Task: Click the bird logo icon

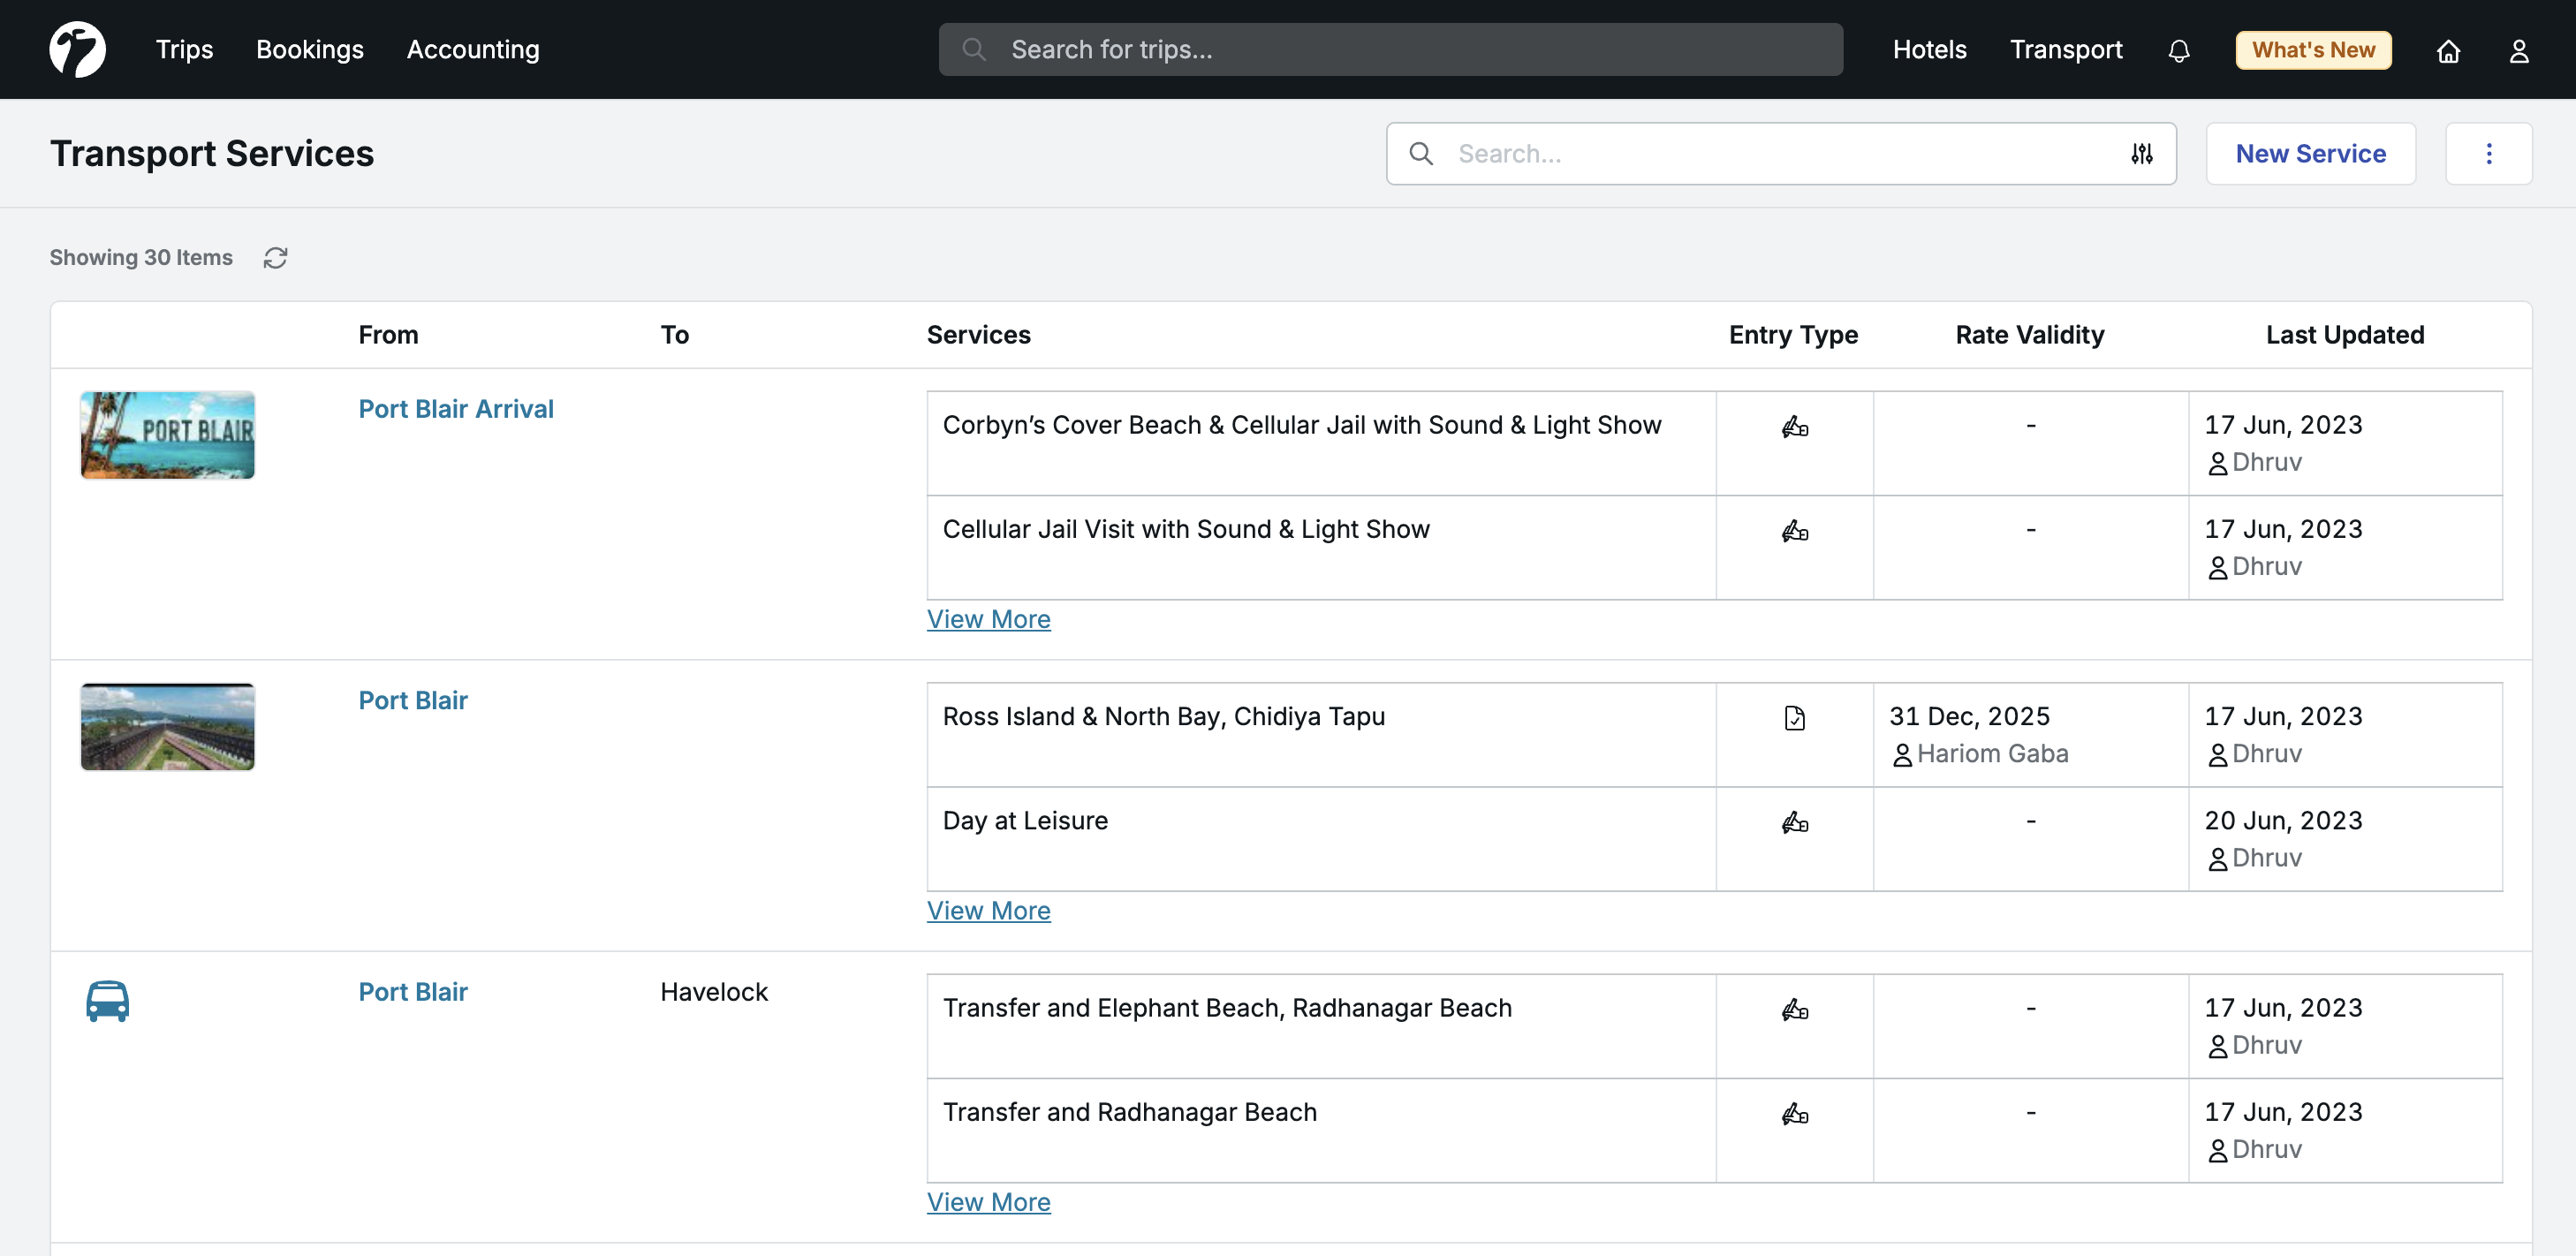Action: [77, 49]
